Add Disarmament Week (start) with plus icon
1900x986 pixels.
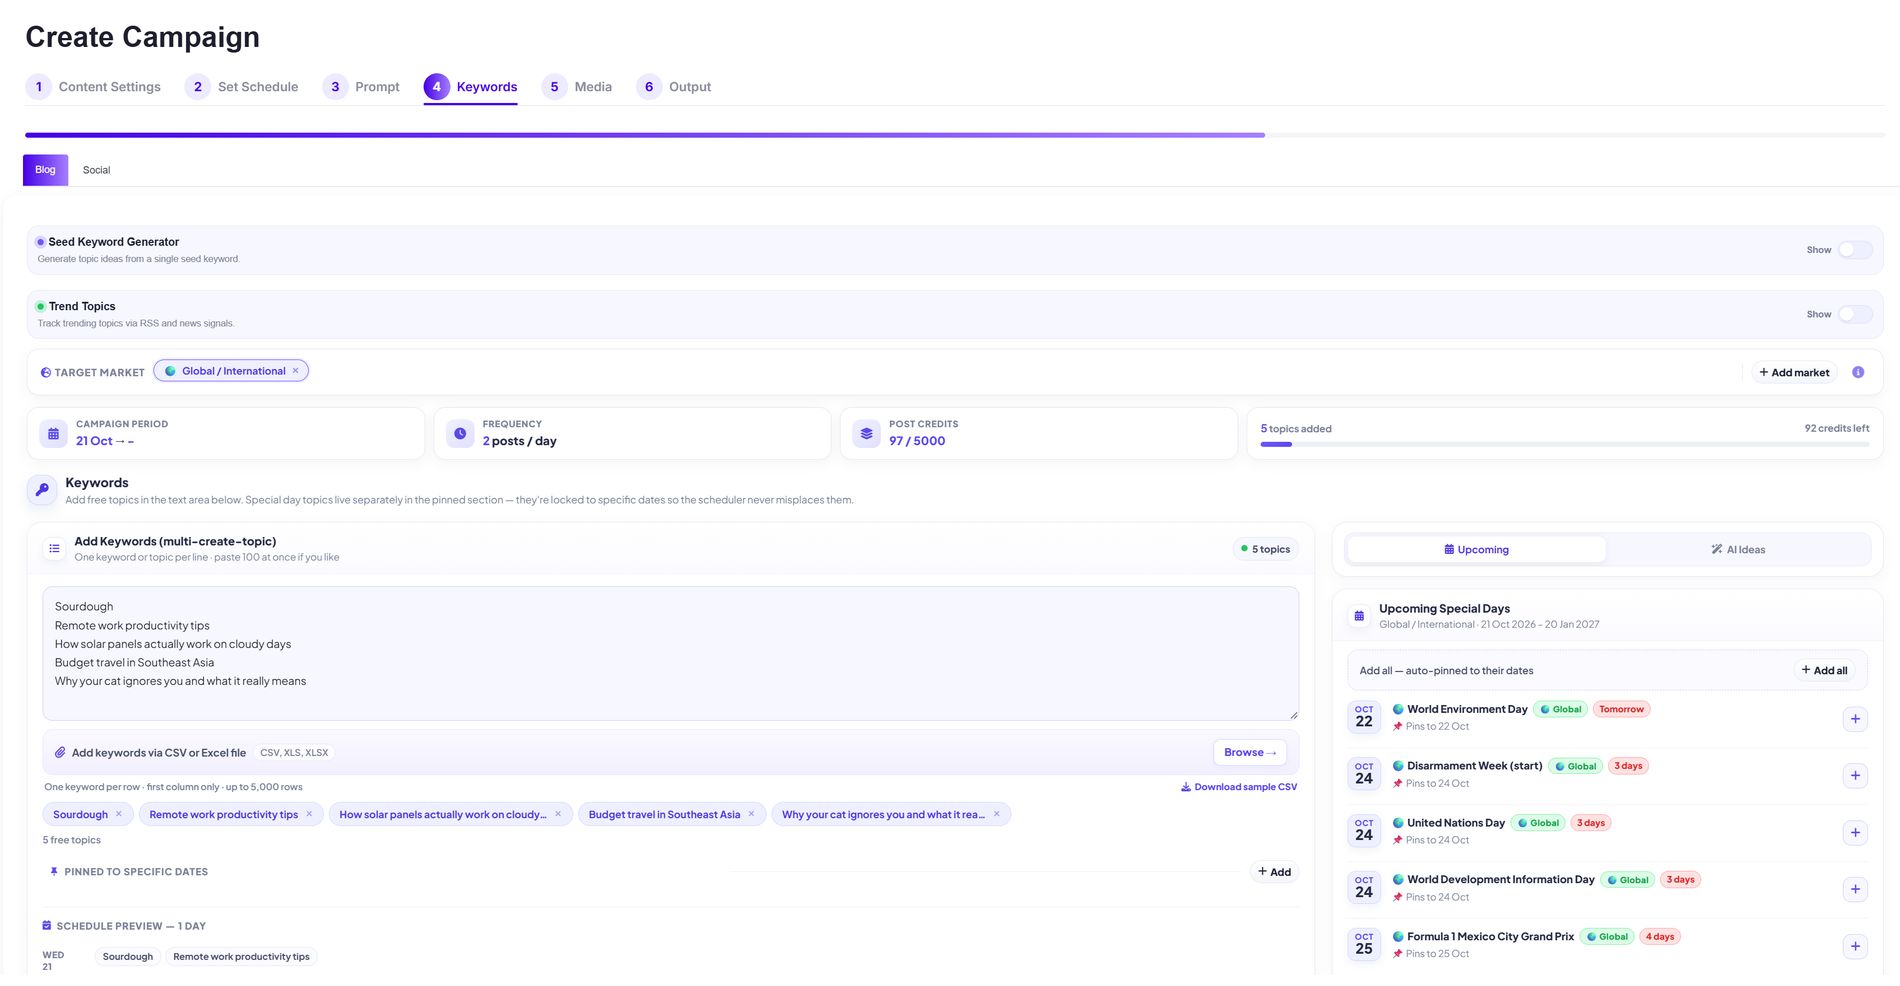(1855, 776)
